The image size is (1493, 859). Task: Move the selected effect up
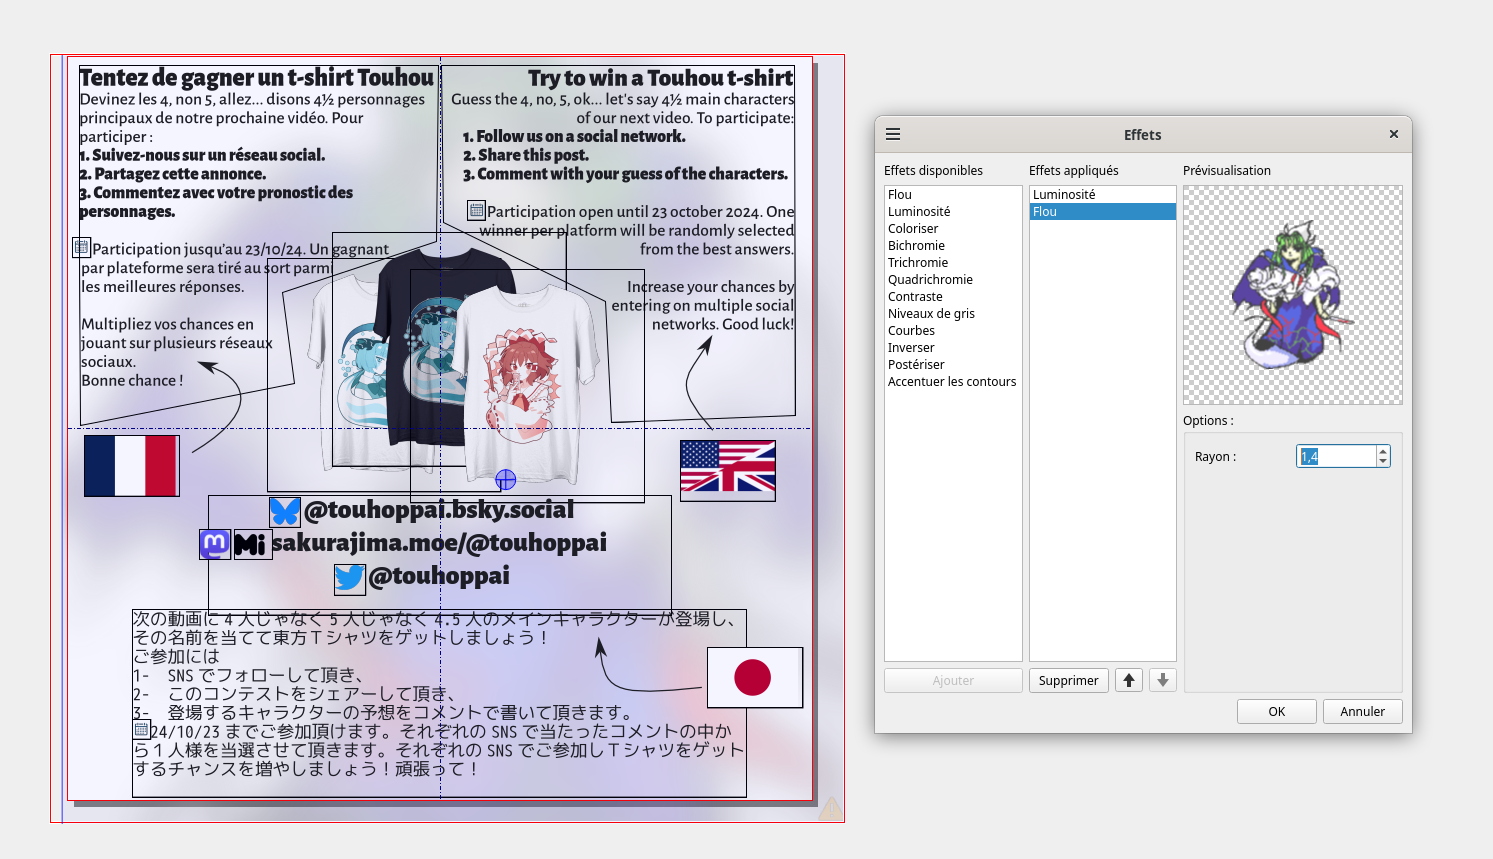pyautogui.click(x=1129, y=680)
